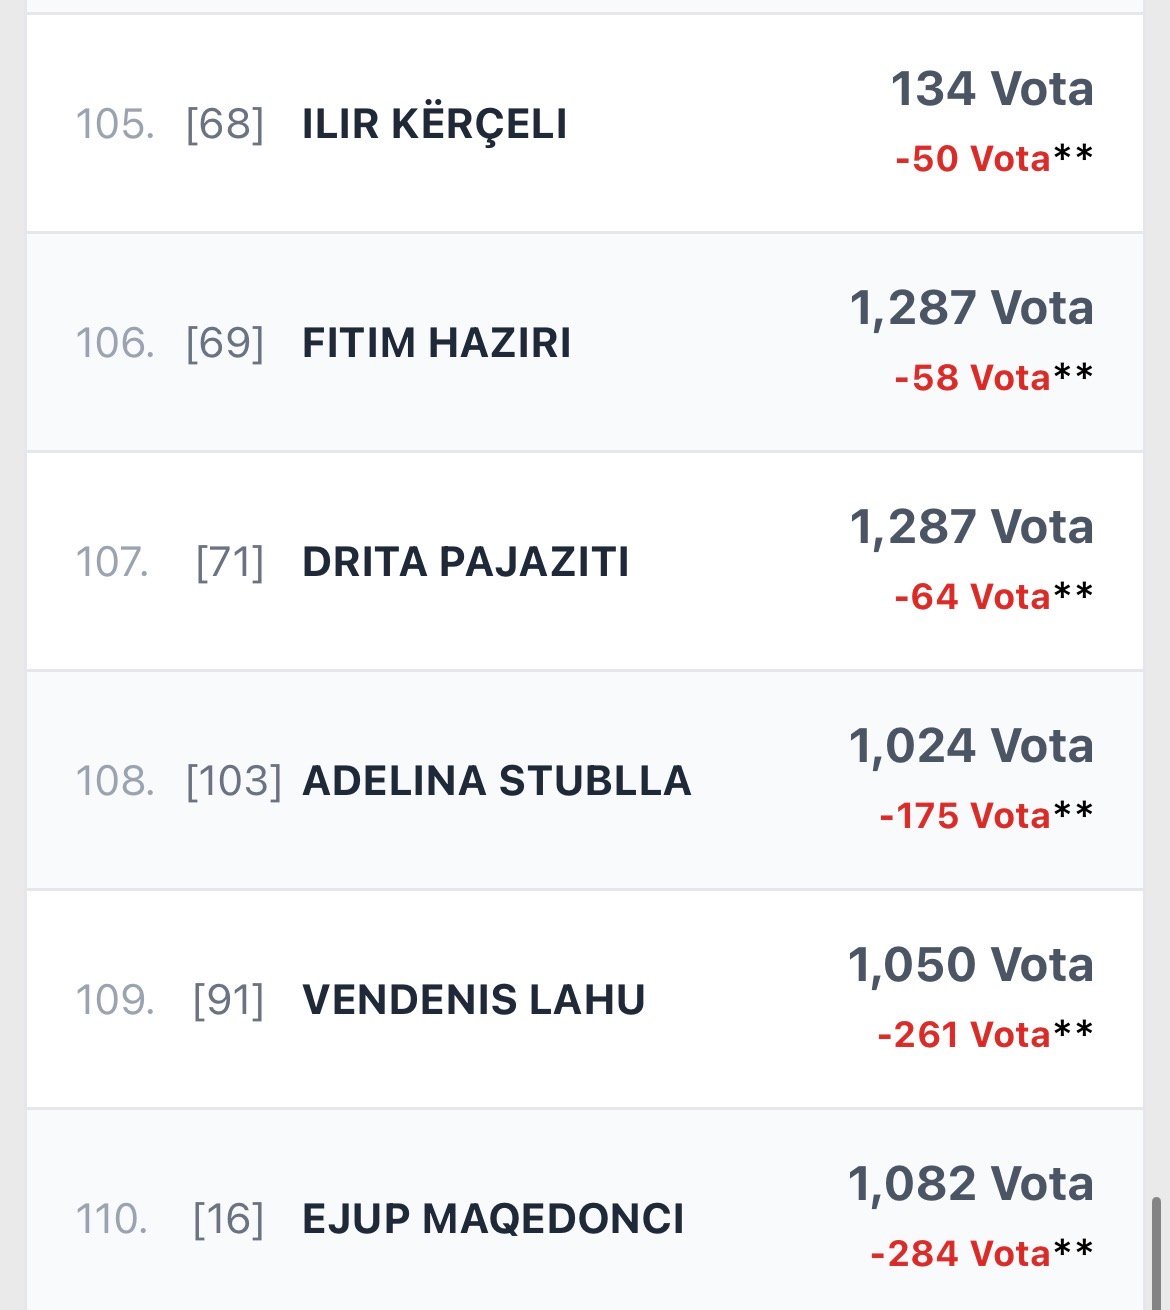Select the red -64 Vota difference
Viewport: 1170px width, 1310px height.
point(972,597)
